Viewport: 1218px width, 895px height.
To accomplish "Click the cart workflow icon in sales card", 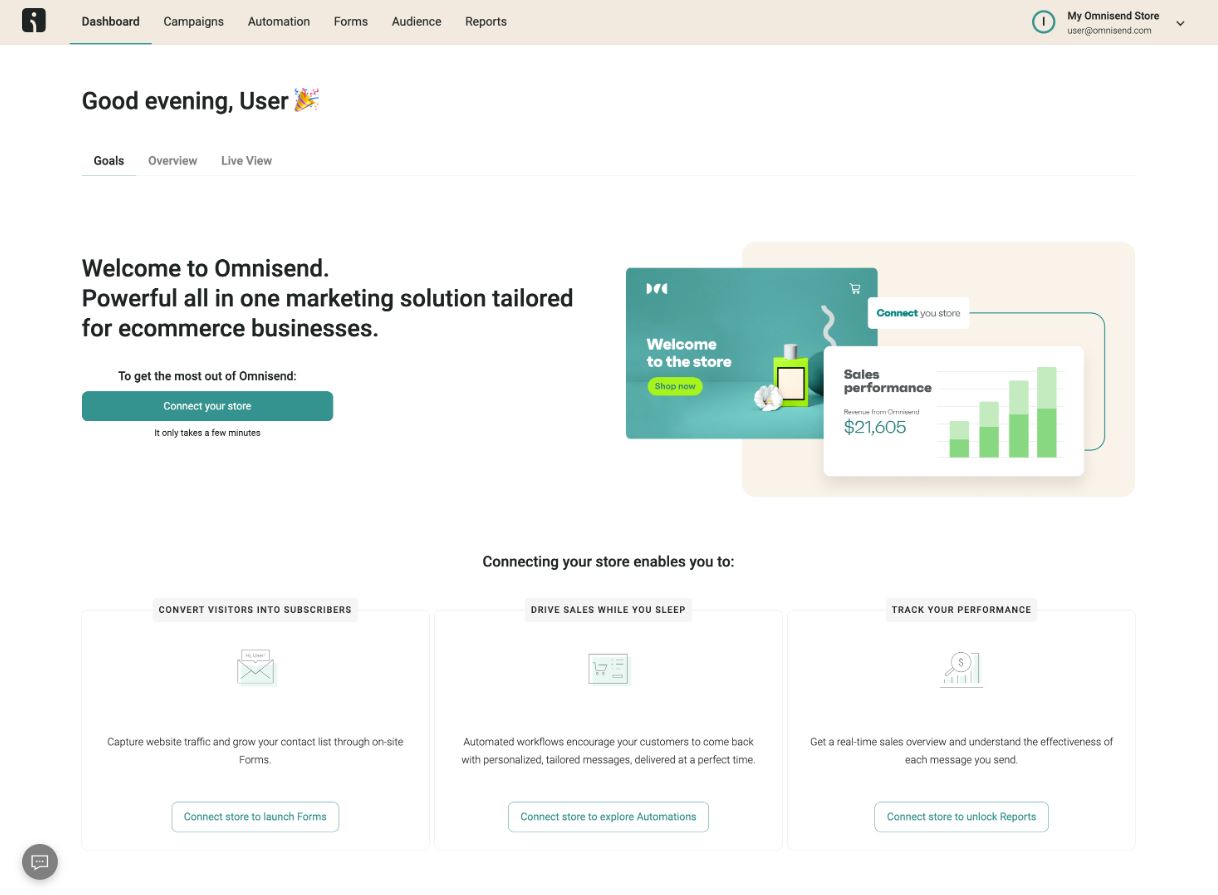I will click(608, 668).
